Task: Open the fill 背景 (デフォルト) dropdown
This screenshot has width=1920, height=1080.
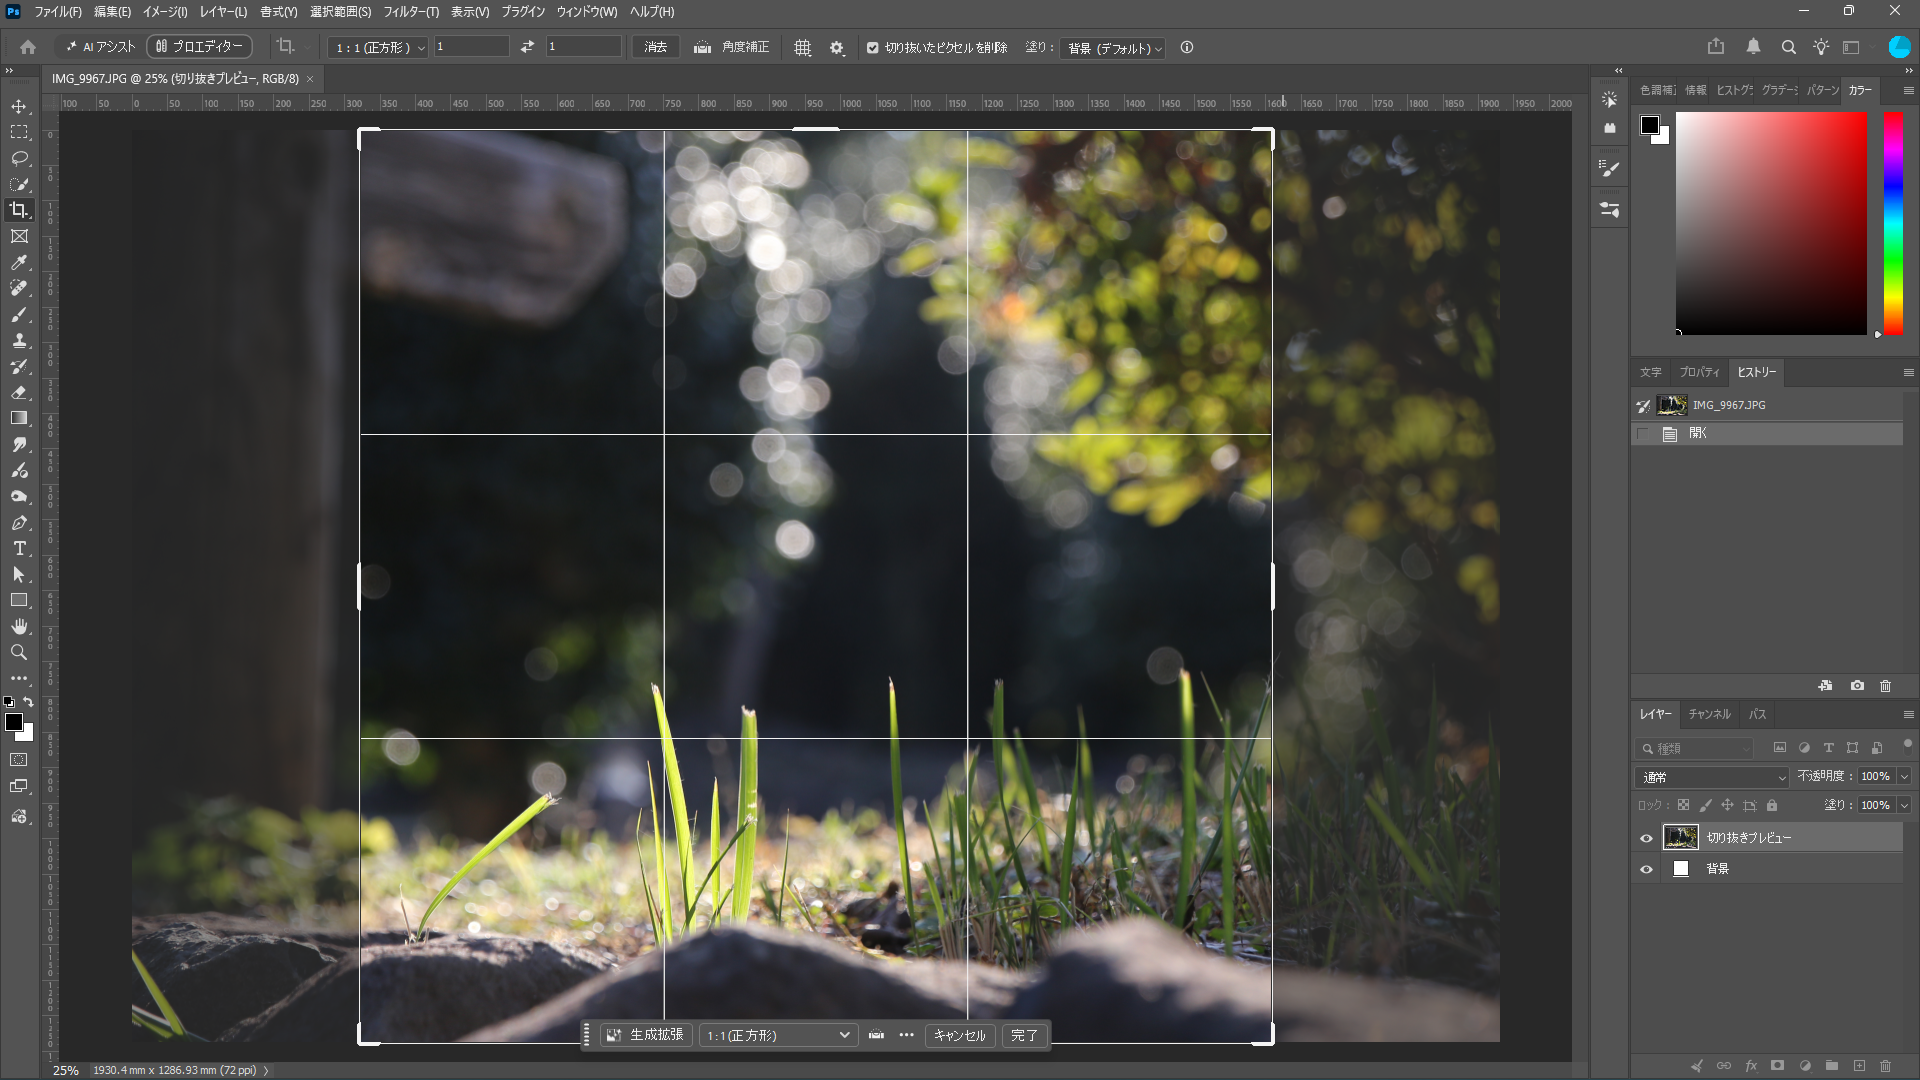Action: (1113, 48)
